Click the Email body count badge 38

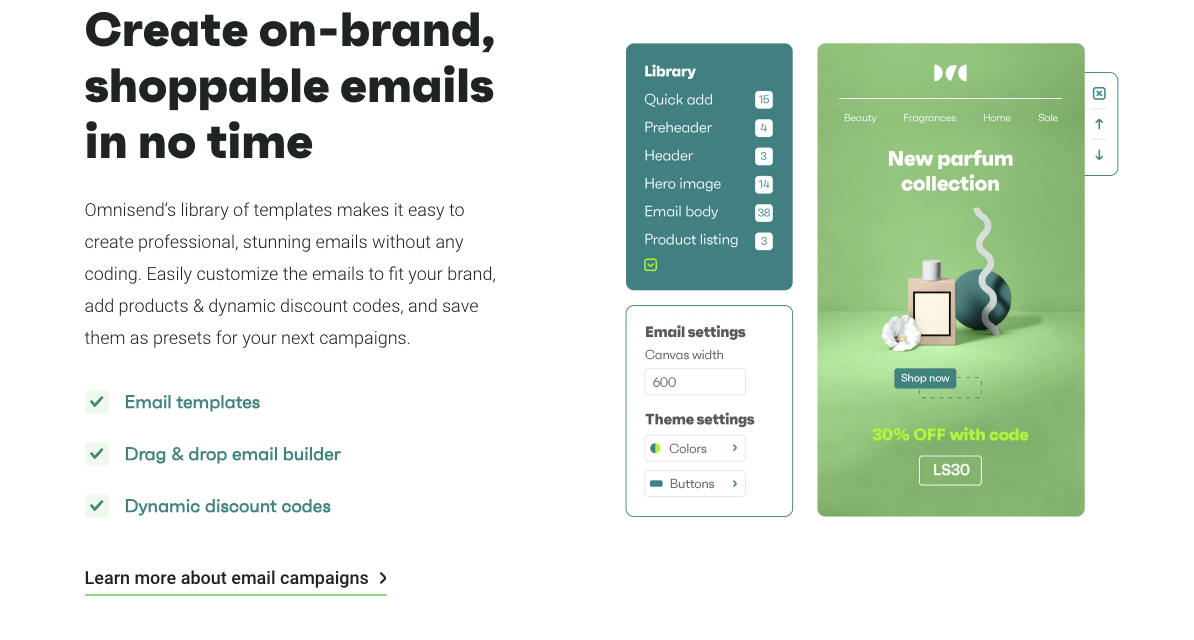pos(764,213)
